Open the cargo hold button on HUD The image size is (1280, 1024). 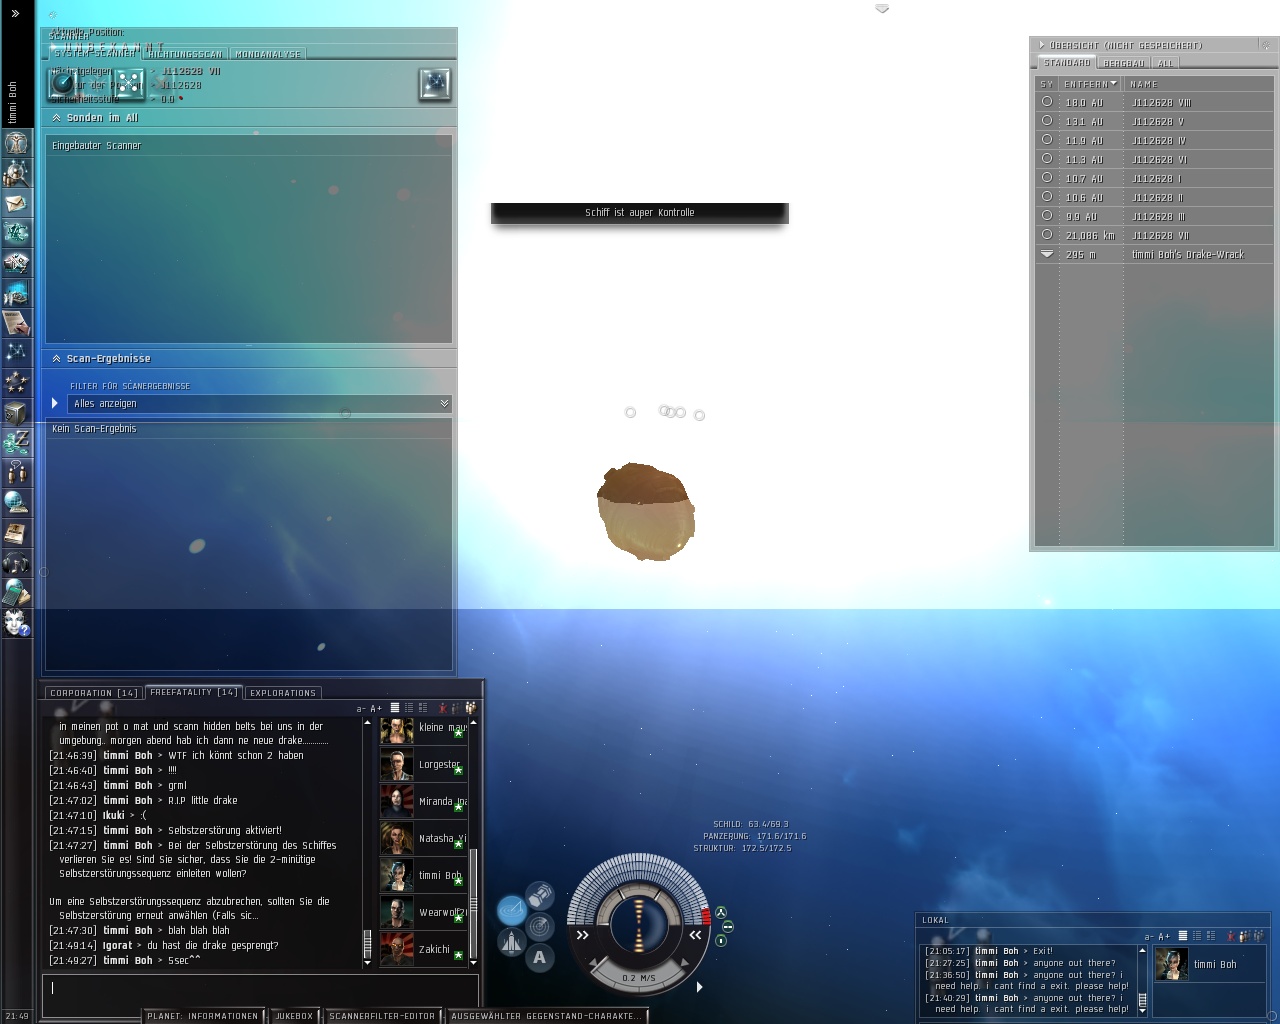[540, 893]
